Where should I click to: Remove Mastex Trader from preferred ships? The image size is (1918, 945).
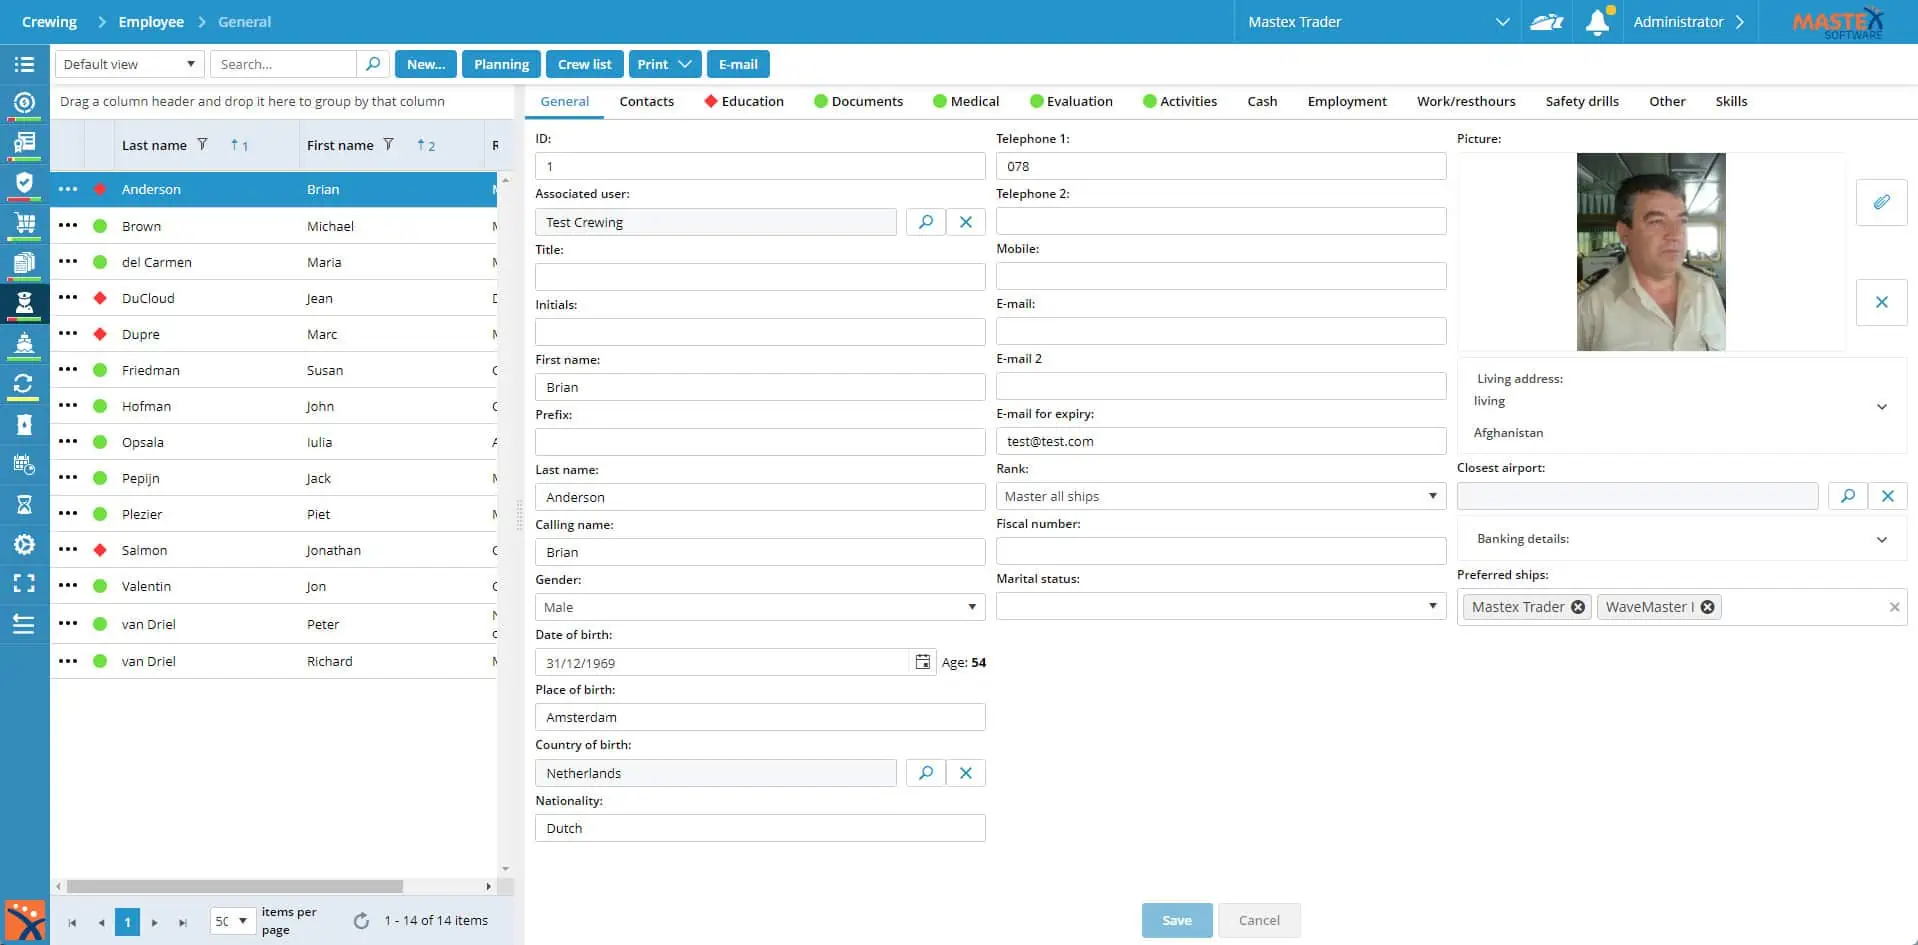point(1578,607)
